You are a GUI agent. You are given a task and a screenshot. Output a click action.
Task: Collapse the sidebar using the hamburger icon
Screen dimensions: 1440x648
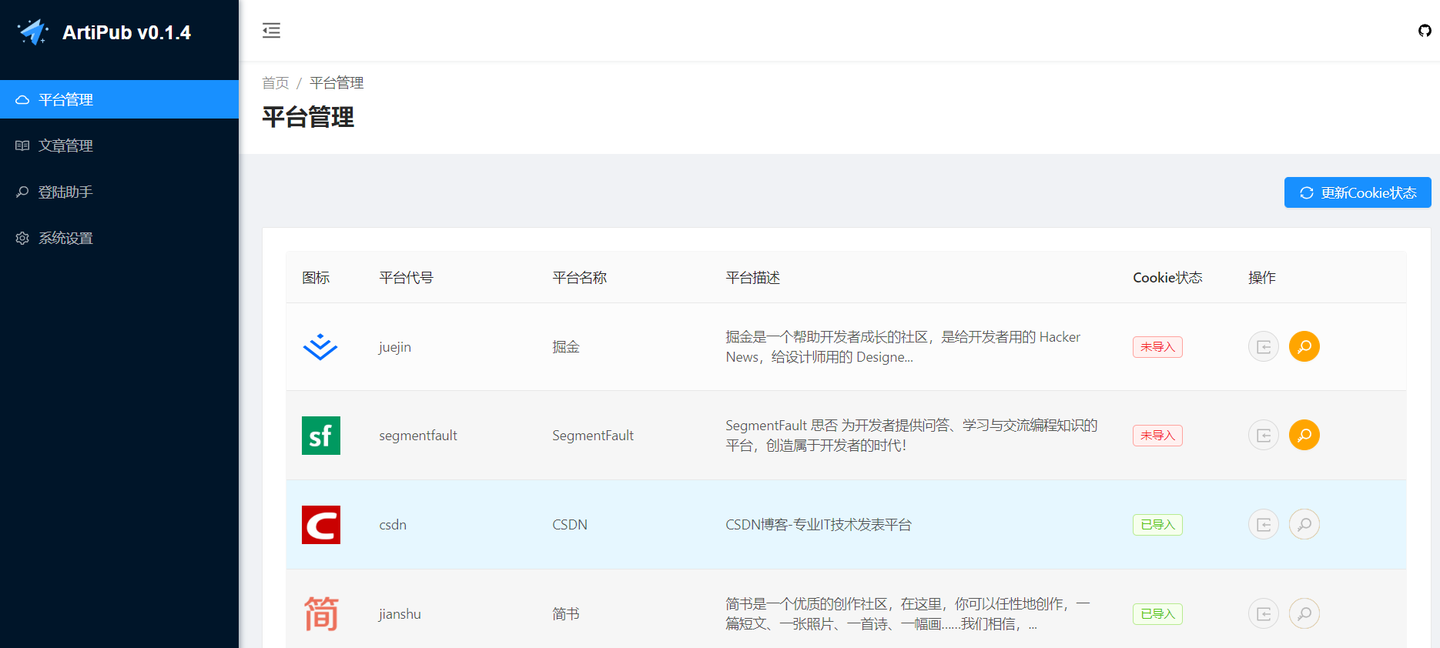coord(271,30)
